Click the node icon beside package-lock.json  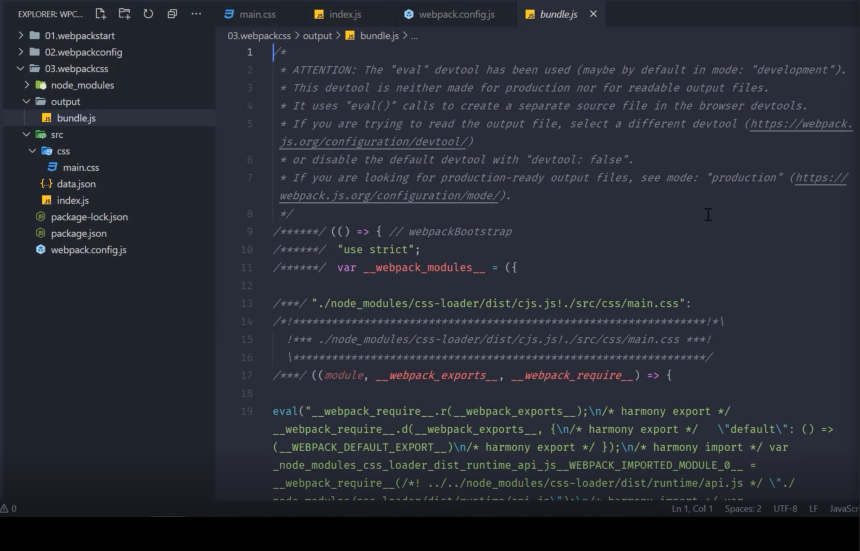[x=41, y=217]
